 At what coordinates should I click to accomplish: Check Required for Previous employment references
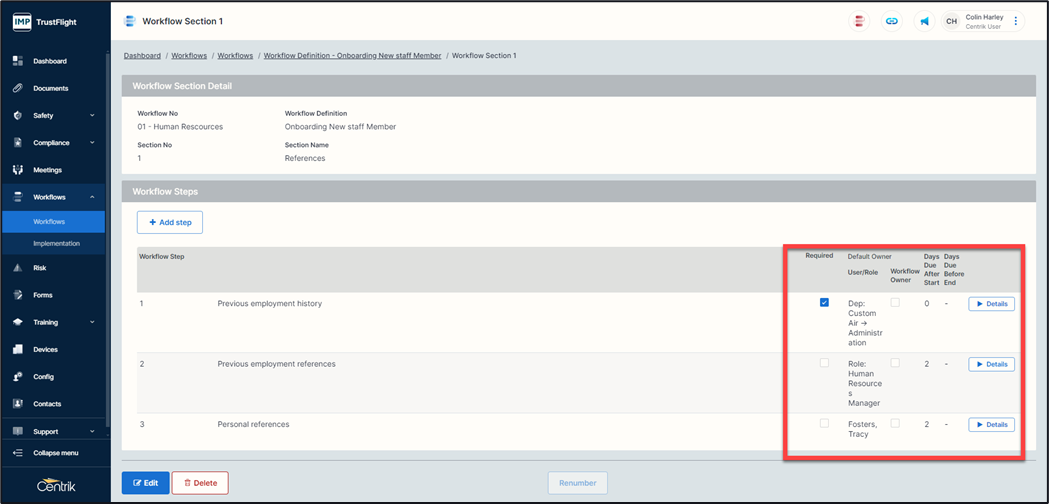pos(824,363)
